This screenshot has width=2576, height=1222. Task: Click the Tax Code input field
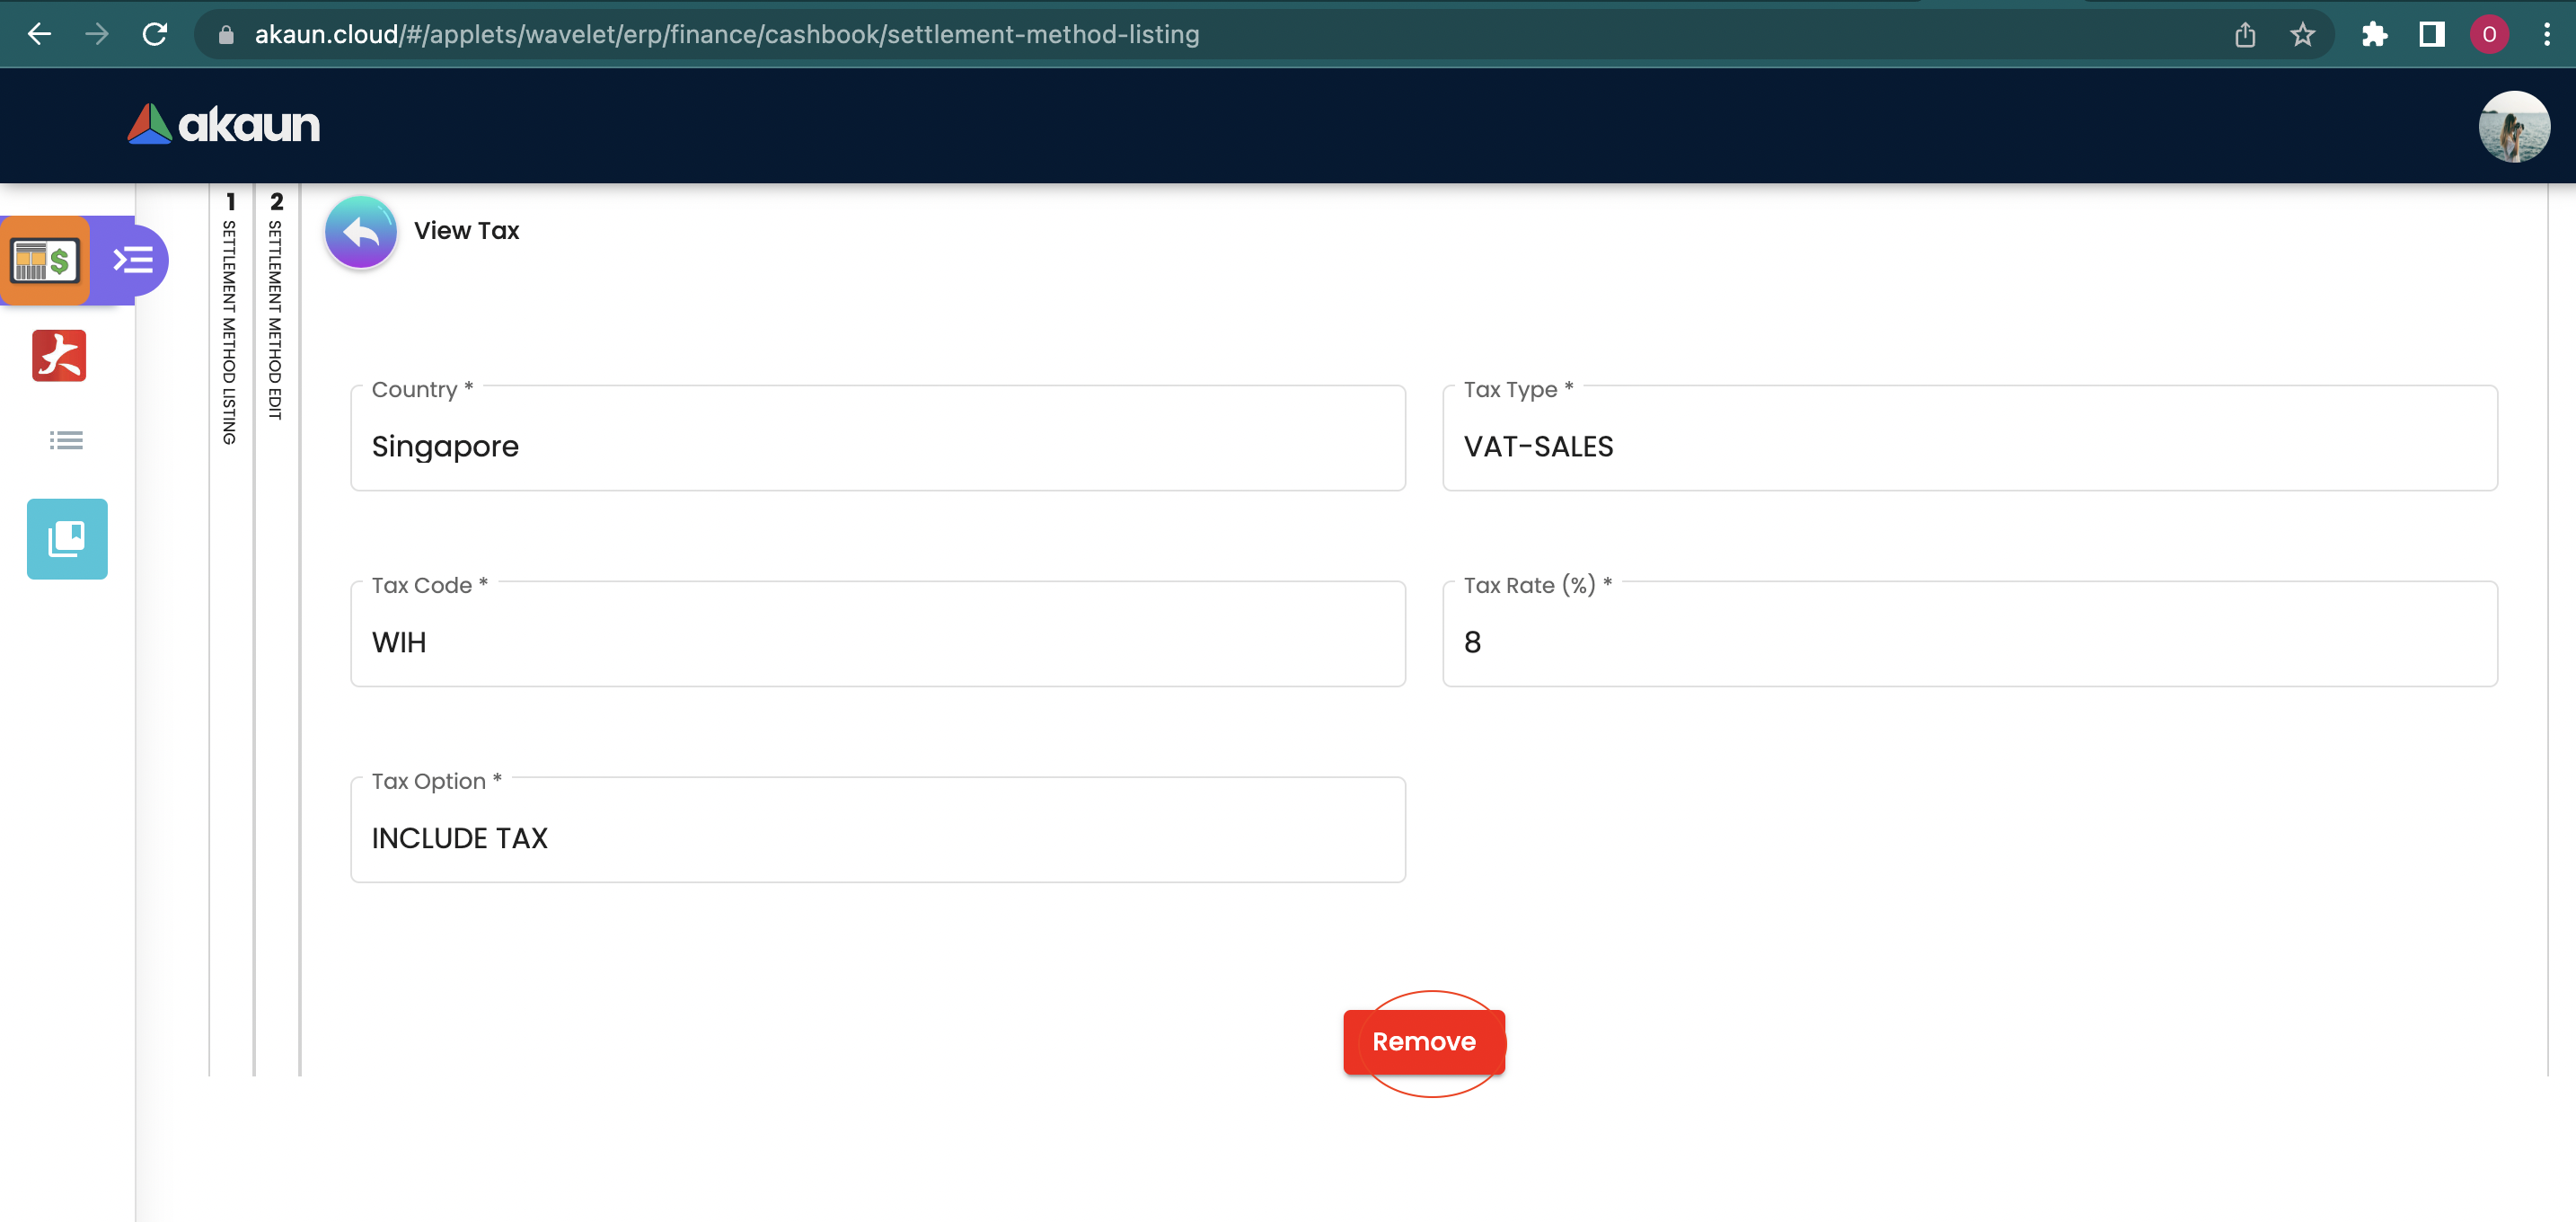pyautogui.click(x=877, y=642)
